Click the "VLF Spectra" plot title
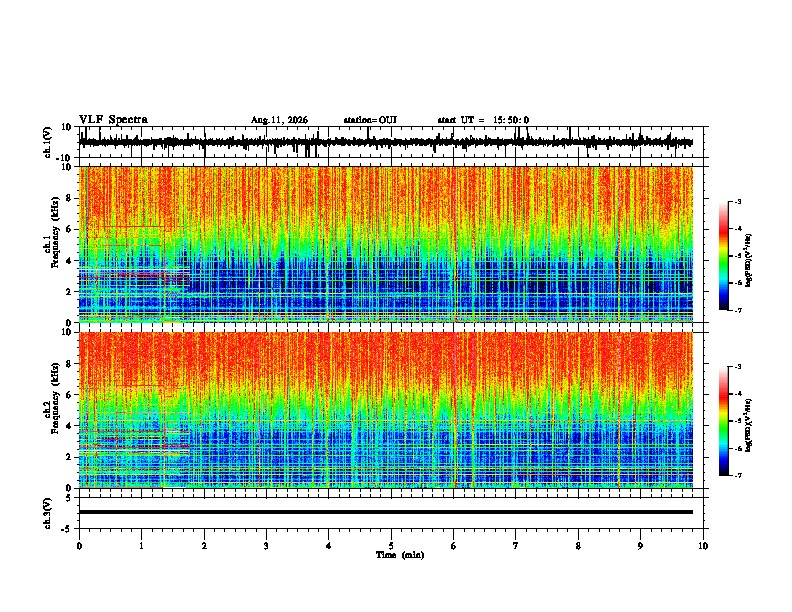 113,119
